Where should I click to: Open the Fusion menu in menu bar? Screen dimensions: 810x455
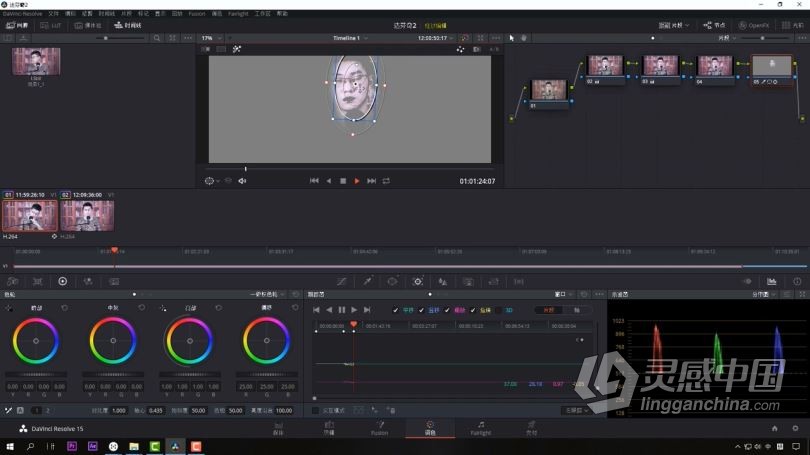coord(196,13)
